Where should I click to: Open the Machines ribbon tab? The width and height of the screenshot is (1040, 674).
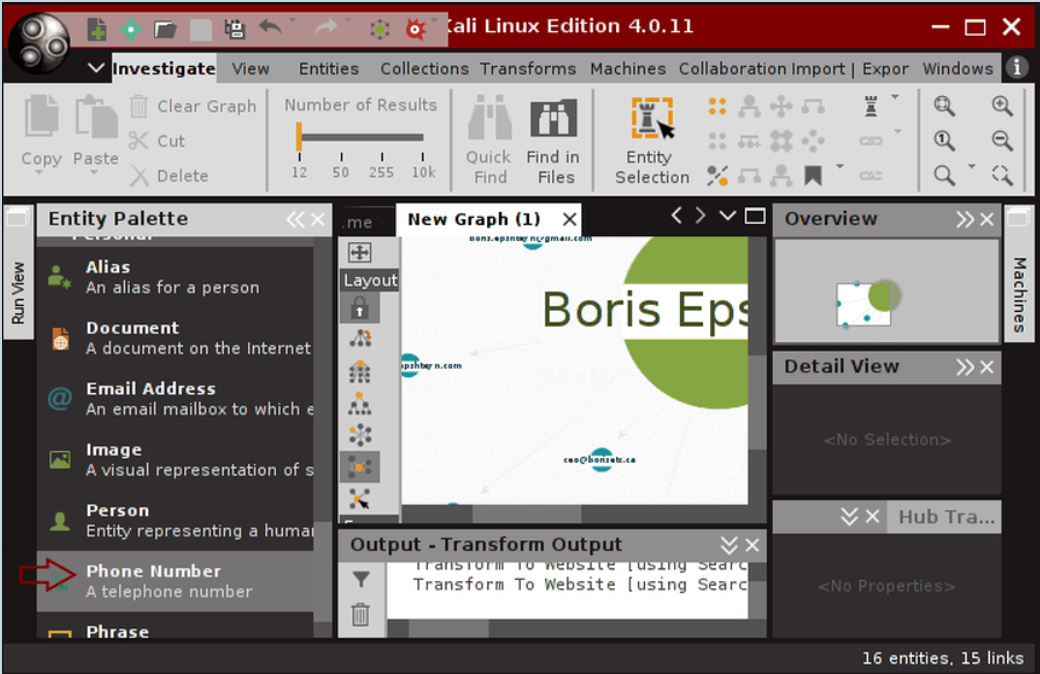click(x=627, y=68)
